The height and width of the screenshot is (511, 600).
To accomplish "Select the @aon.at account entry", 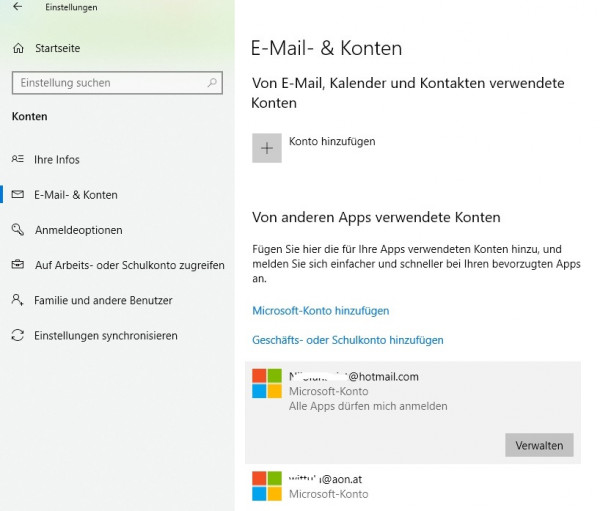I will 413,487.
